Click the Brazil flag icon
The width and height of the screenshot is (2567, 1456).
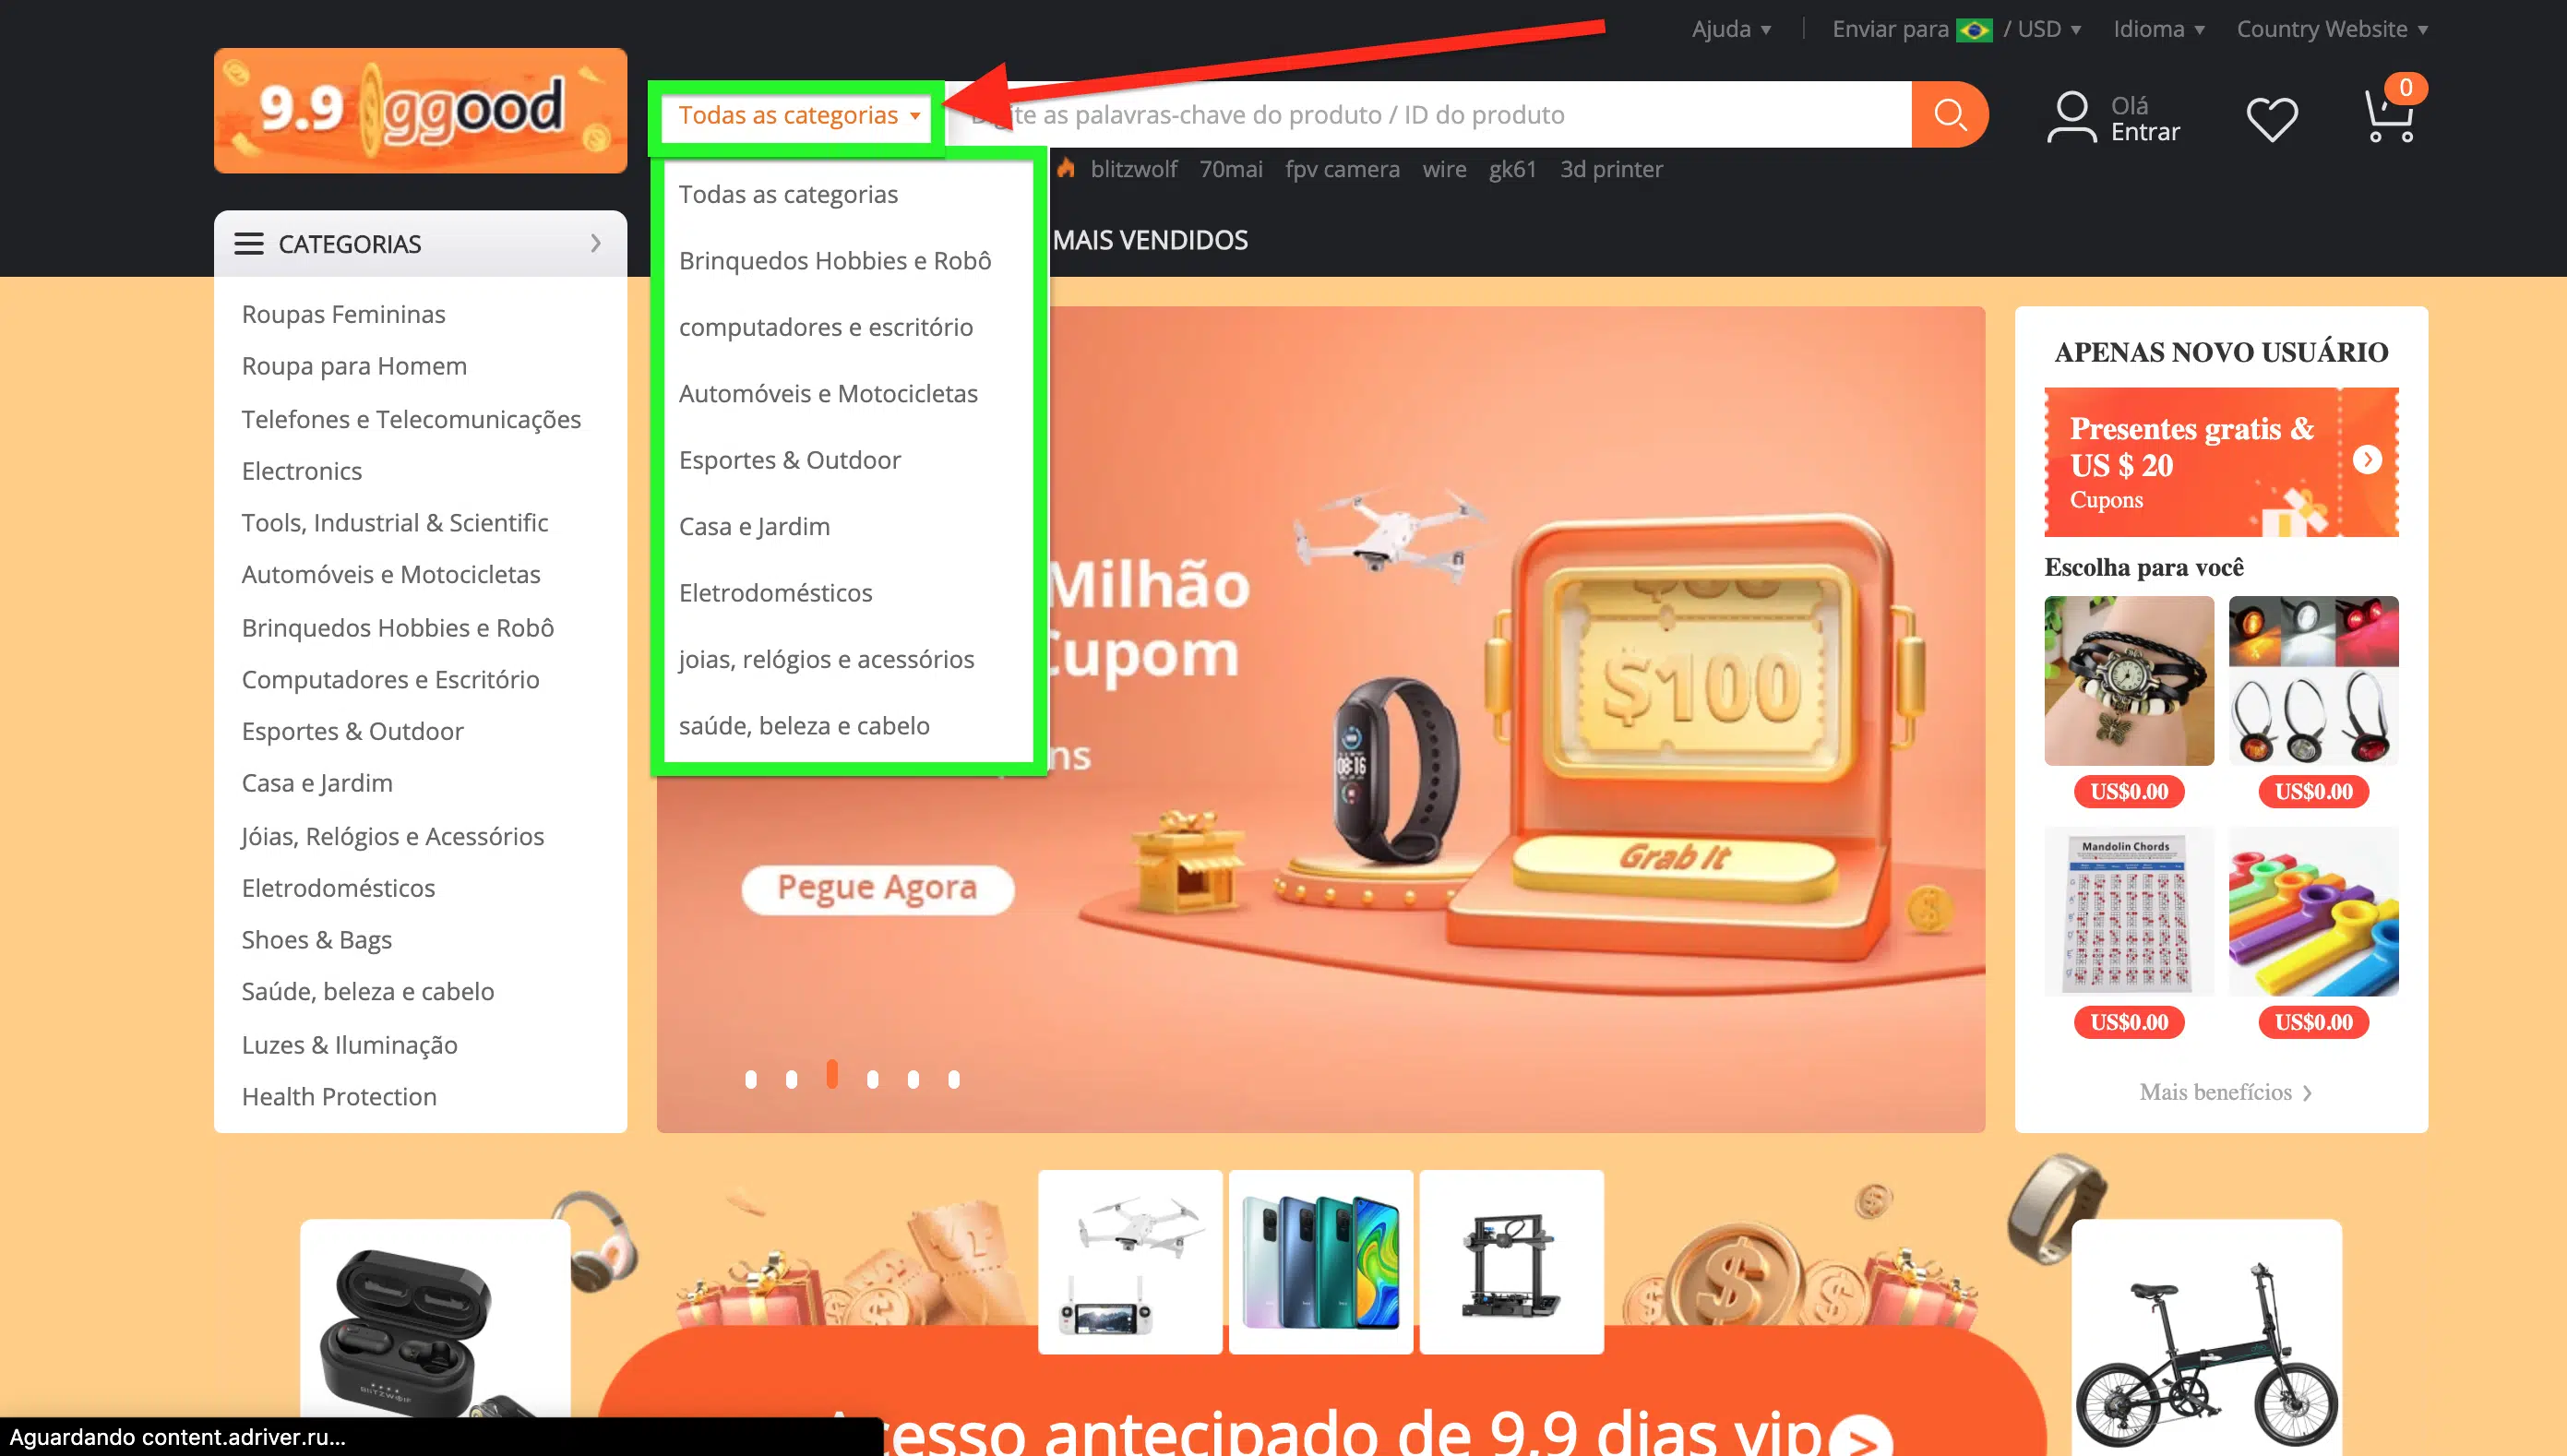pyautogui.click(x=1973, y=30)
